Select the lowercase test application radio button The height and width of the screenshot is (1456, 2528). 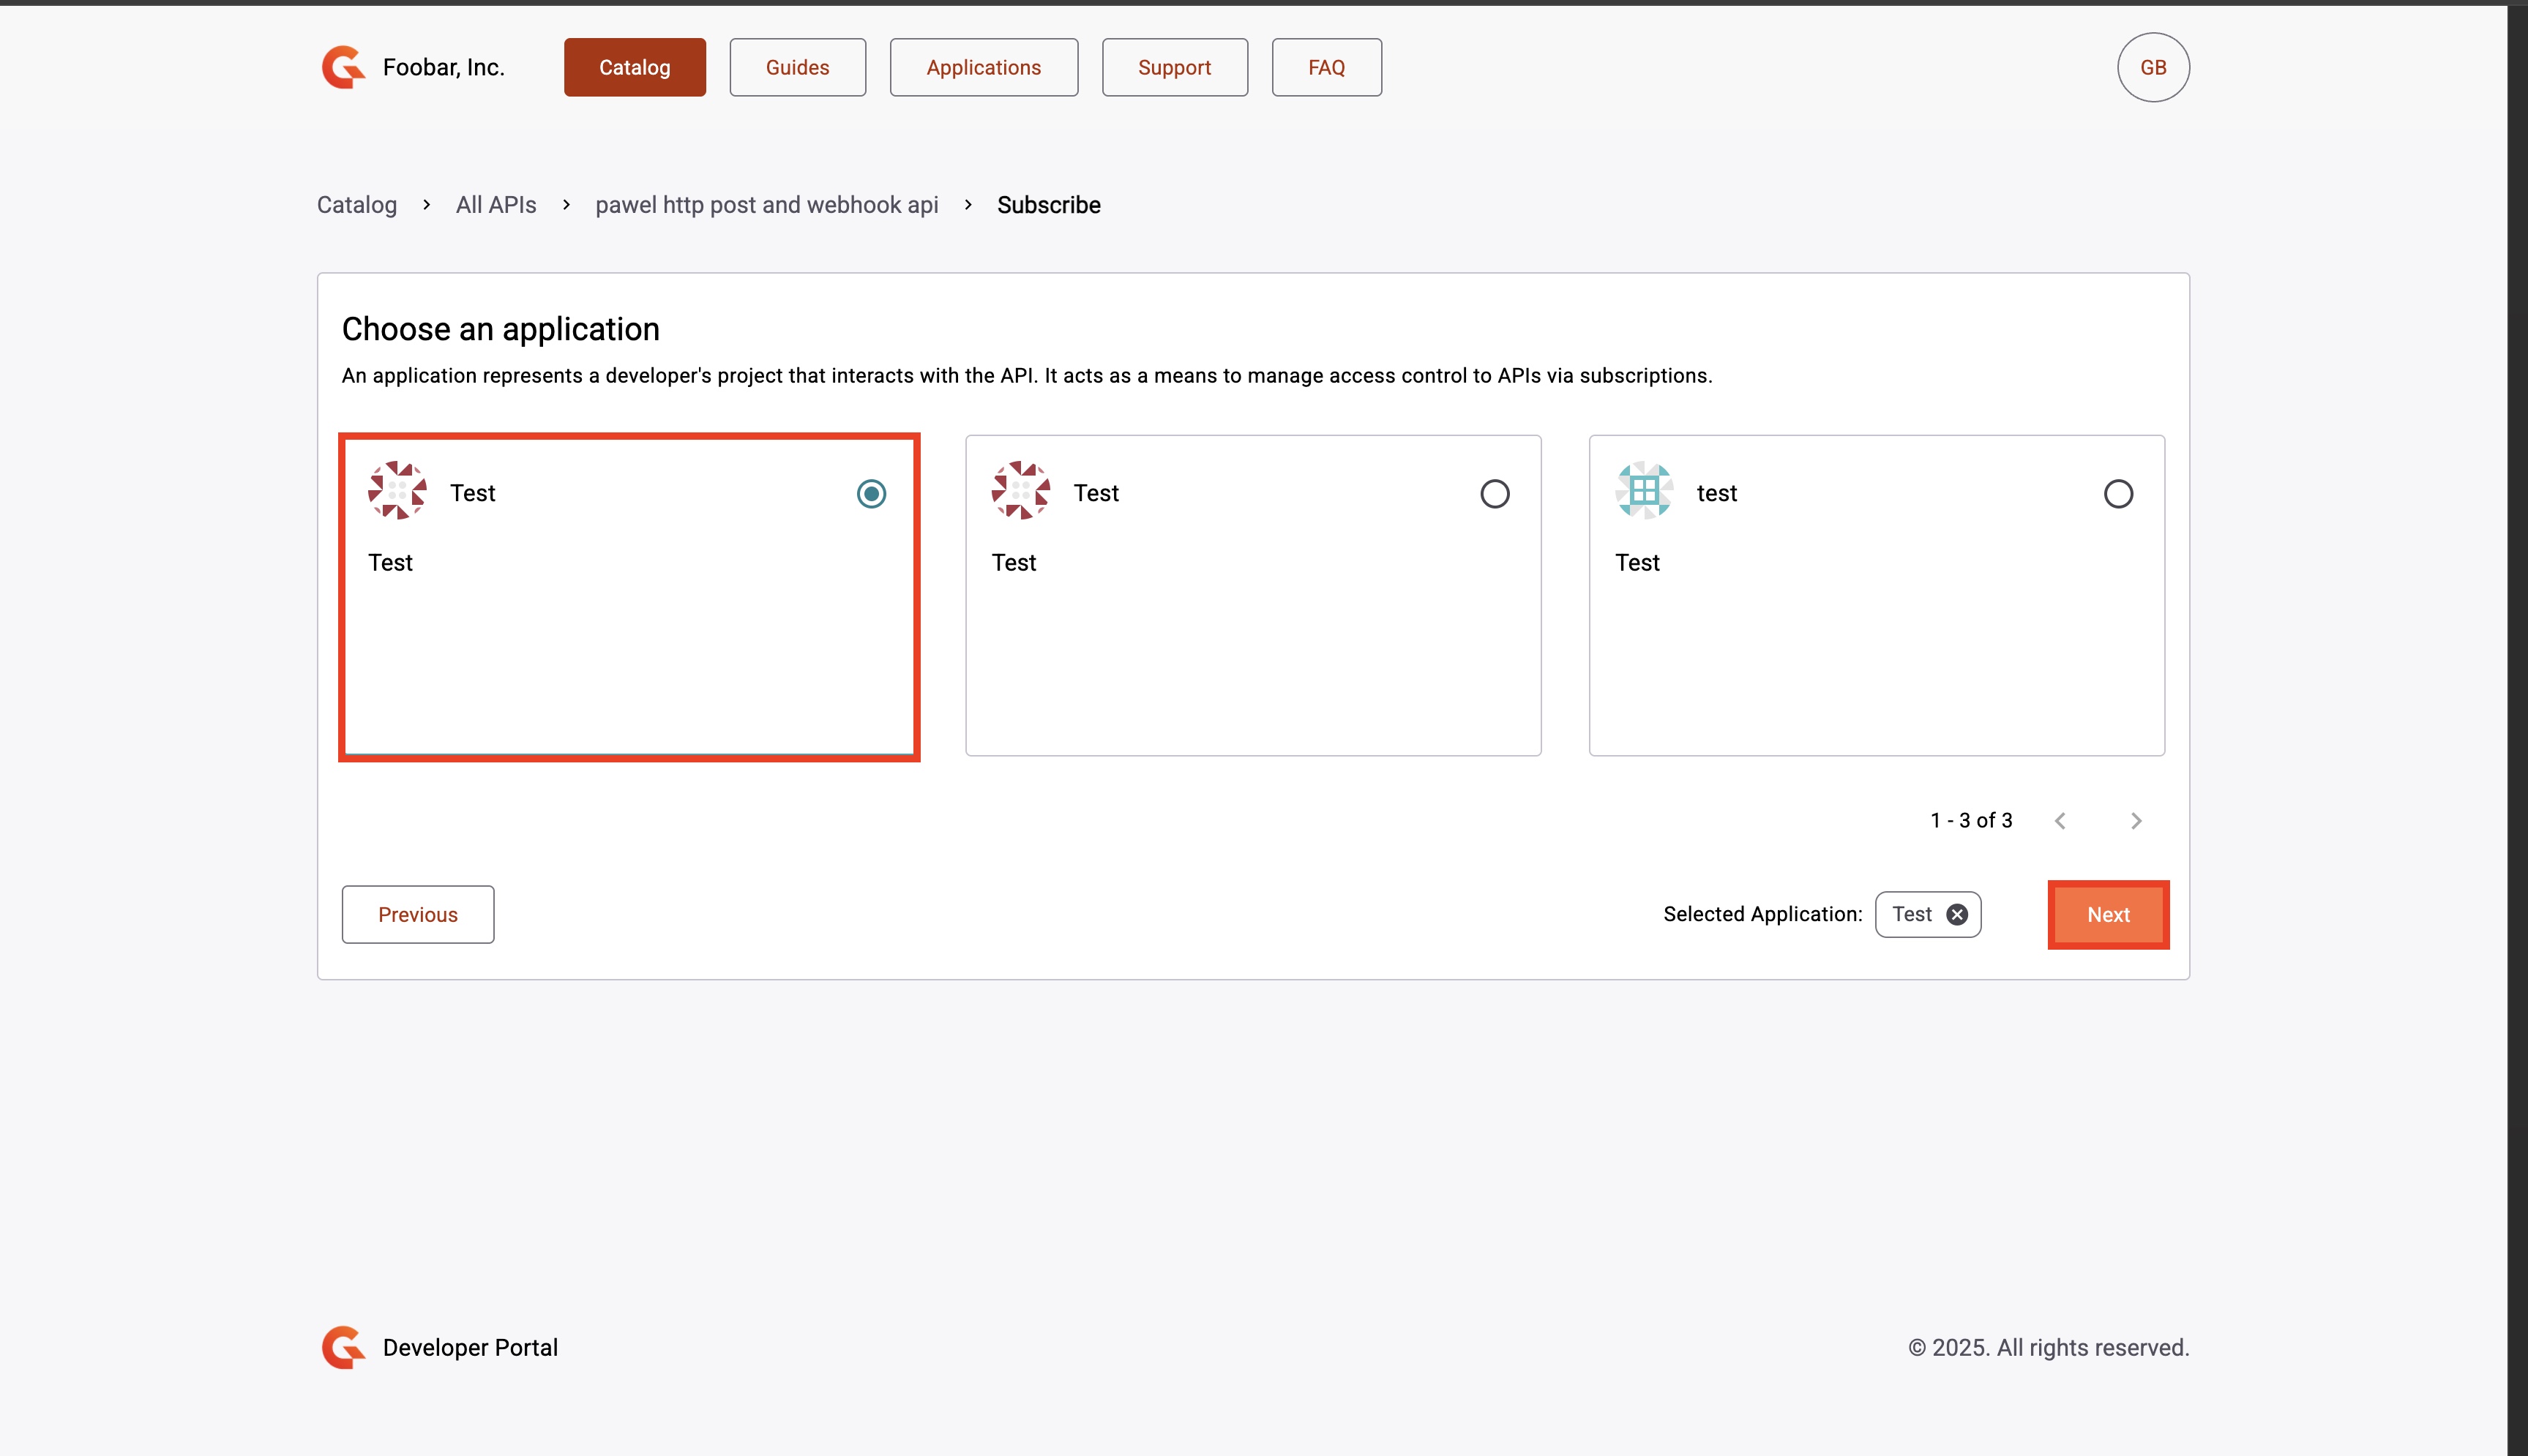[x=2118, y=494]
